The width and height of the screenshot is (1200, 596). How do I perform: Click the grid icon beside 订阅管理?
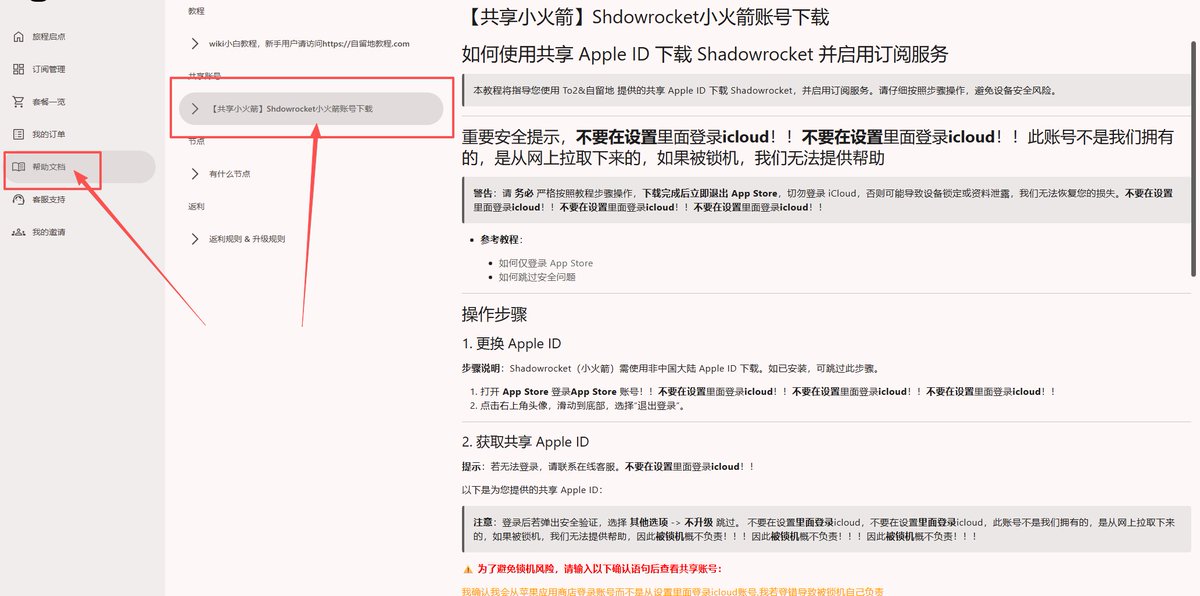click(18, 69)
